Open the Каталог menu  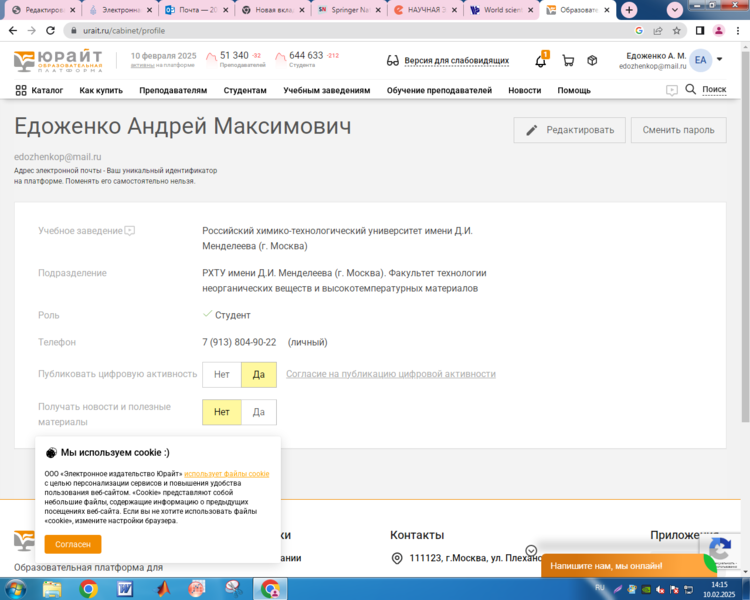(x=40, y=90)
